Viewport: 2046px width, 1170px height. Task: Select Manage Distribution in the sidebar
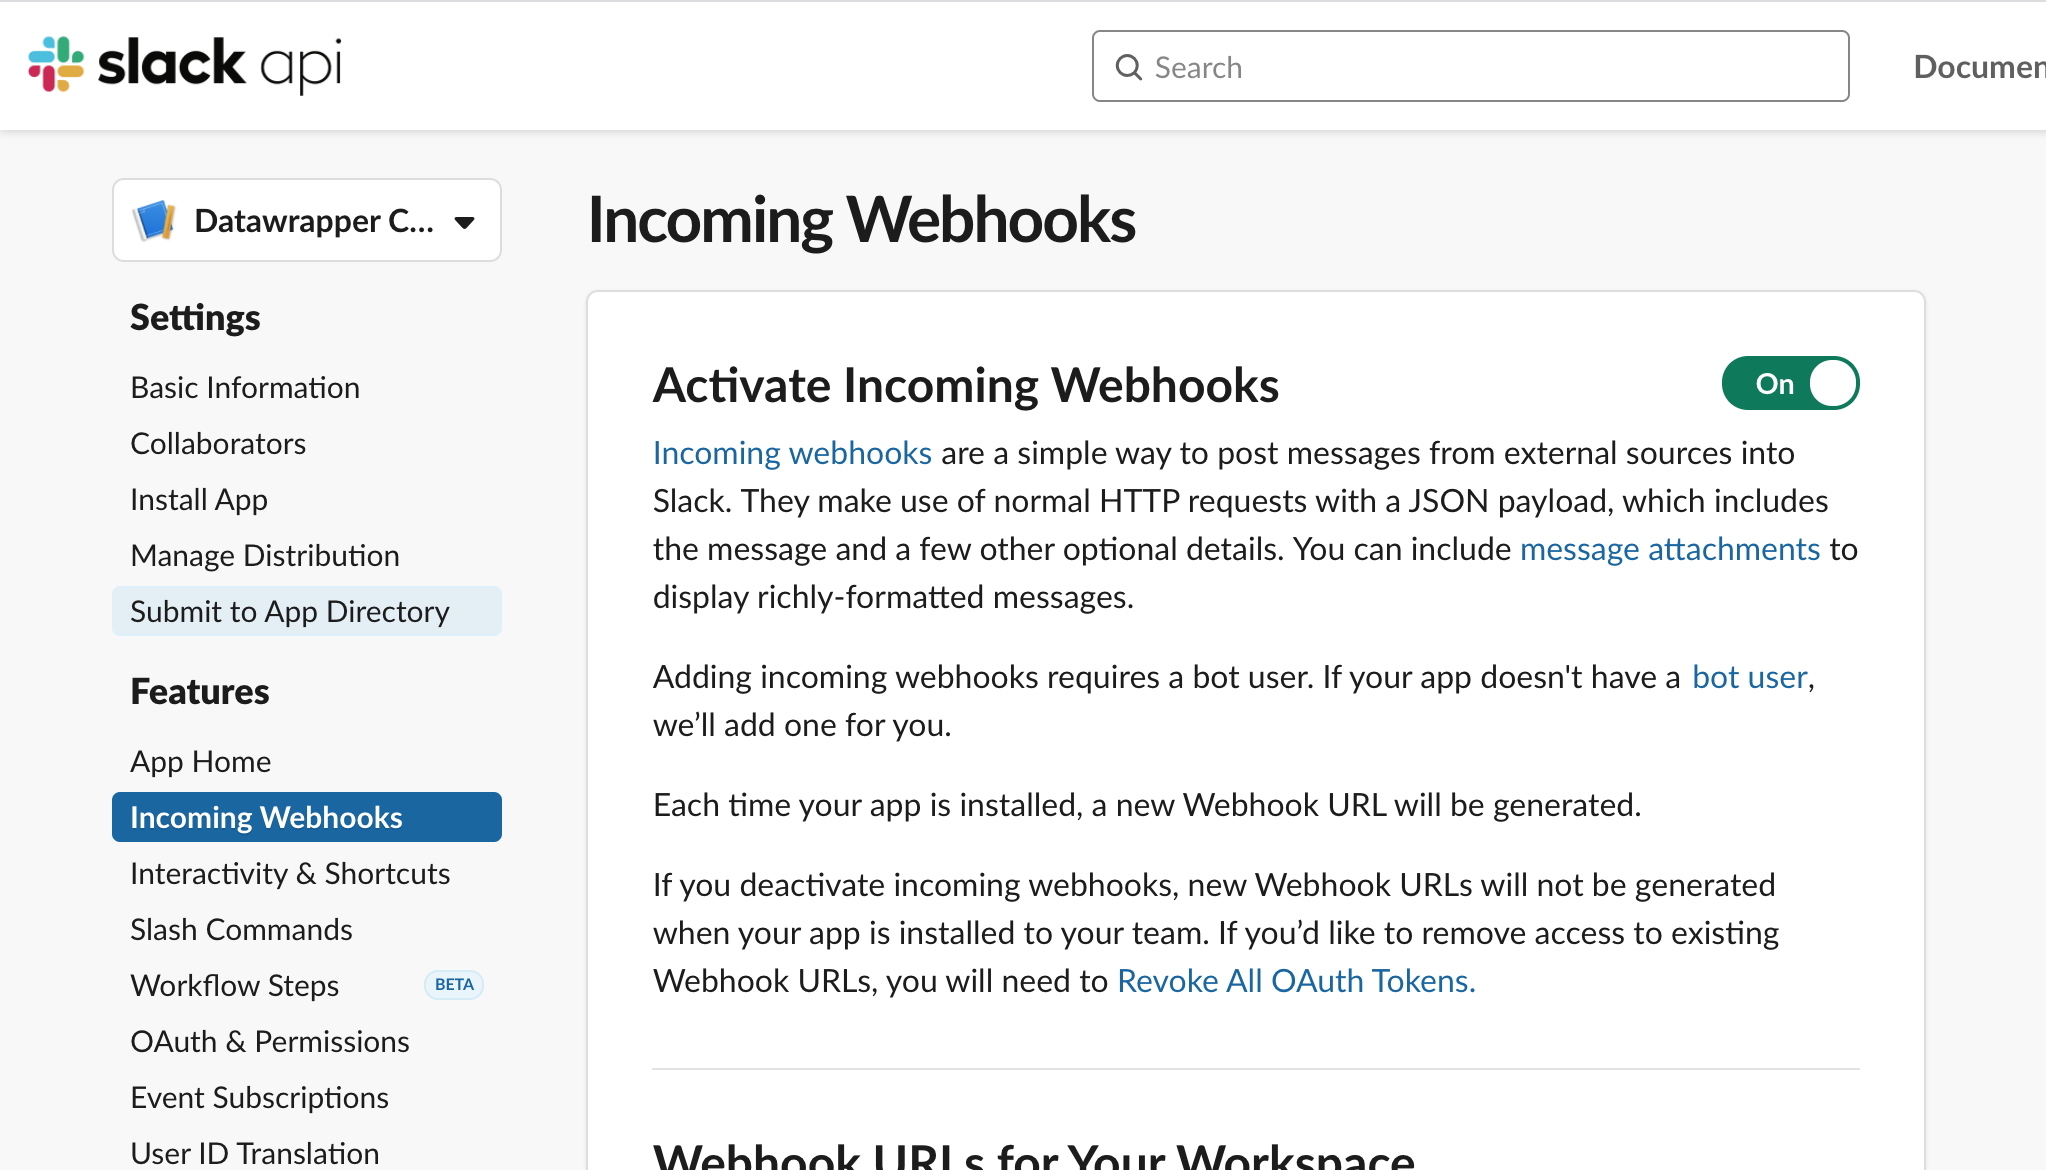pyautogui.click(x=265, y=555)
